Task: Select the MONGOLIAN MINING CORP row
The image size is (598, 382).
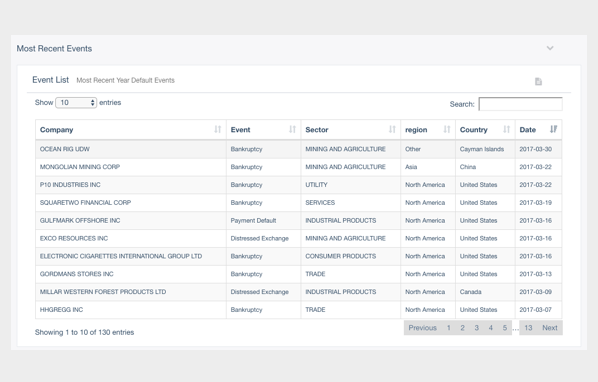Action: (299, 167)
